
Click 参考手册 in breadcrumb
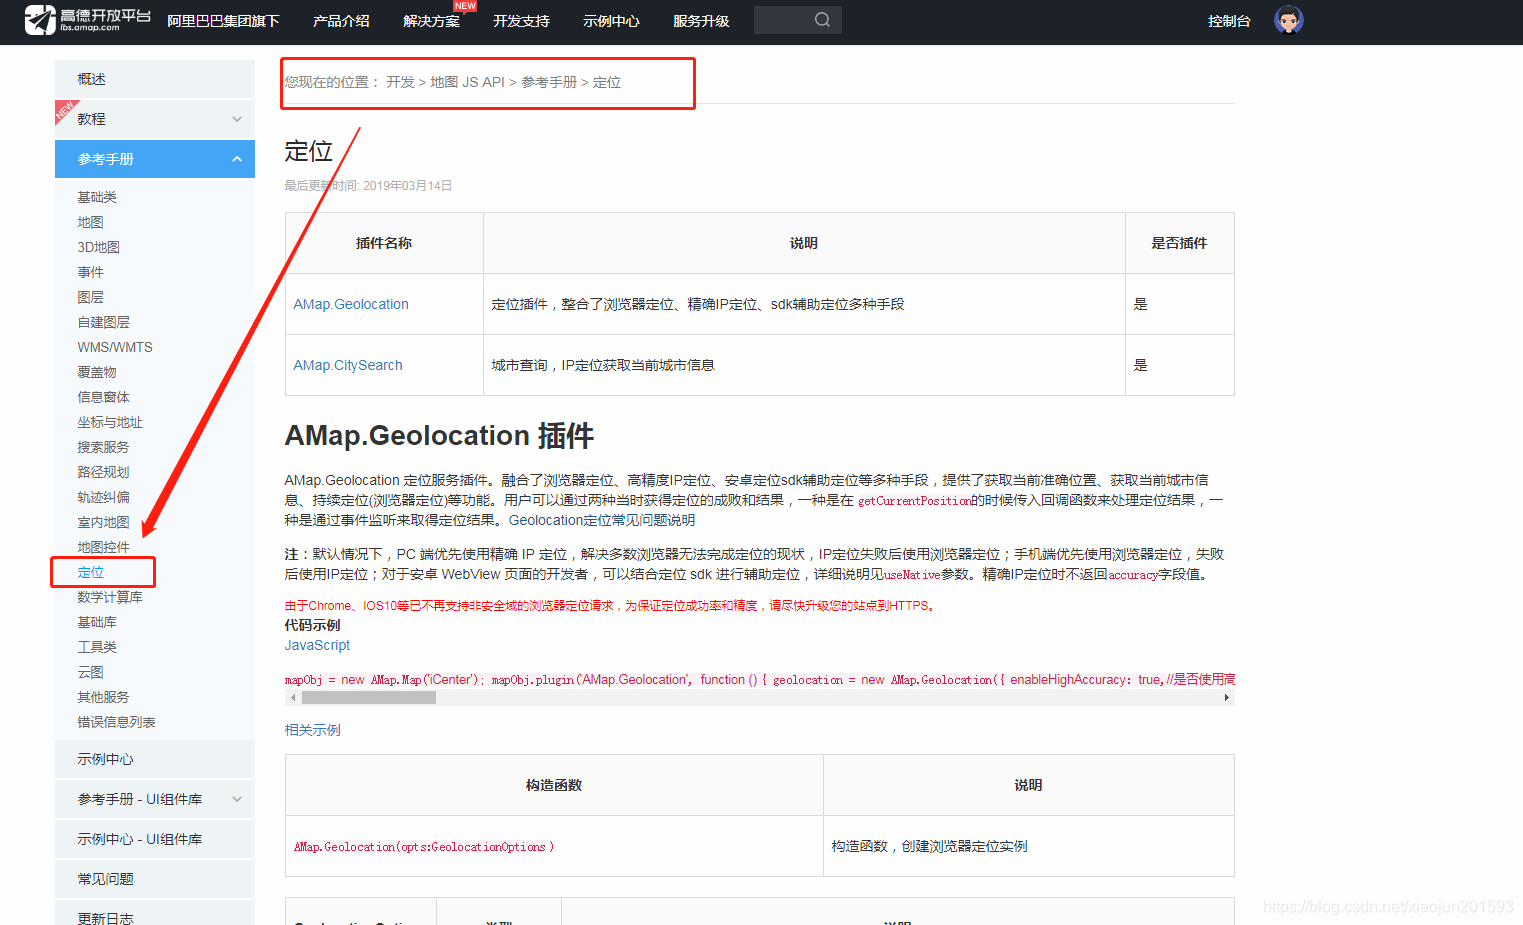pos(549,82)
